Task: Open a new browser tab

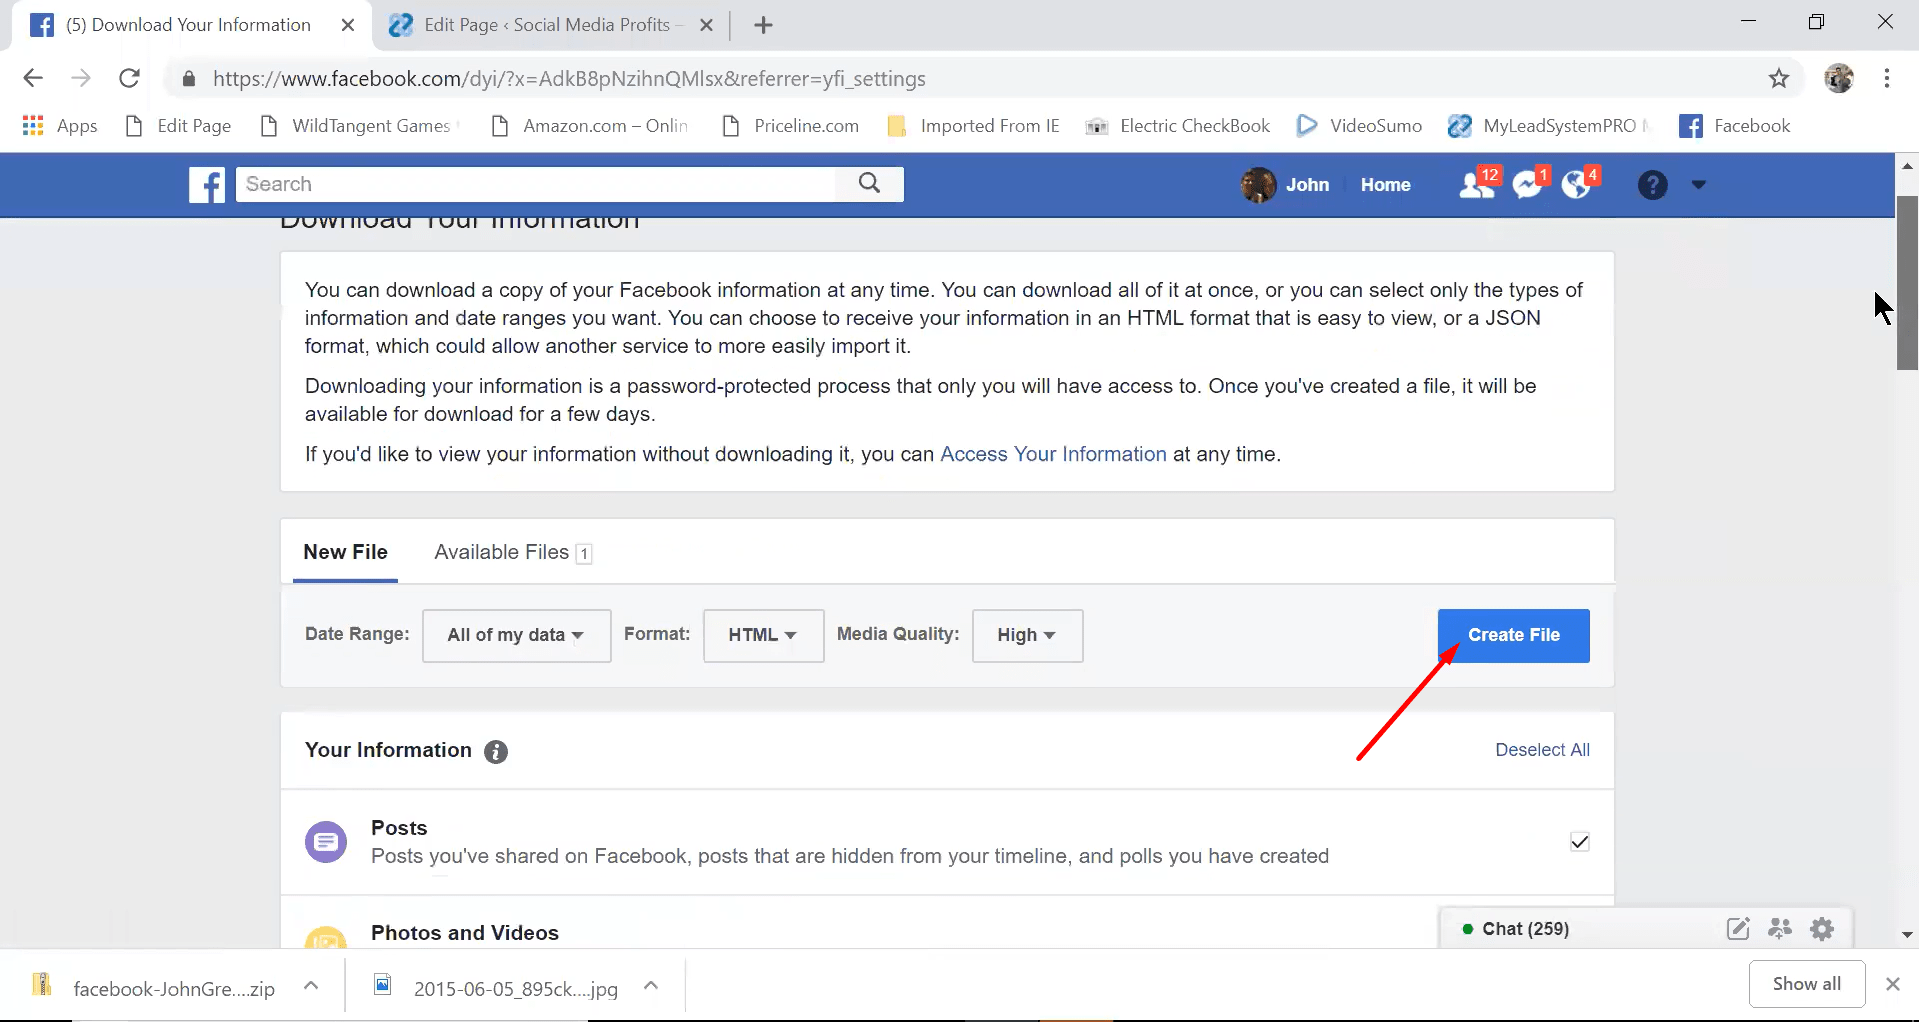Action: [763, 25]
